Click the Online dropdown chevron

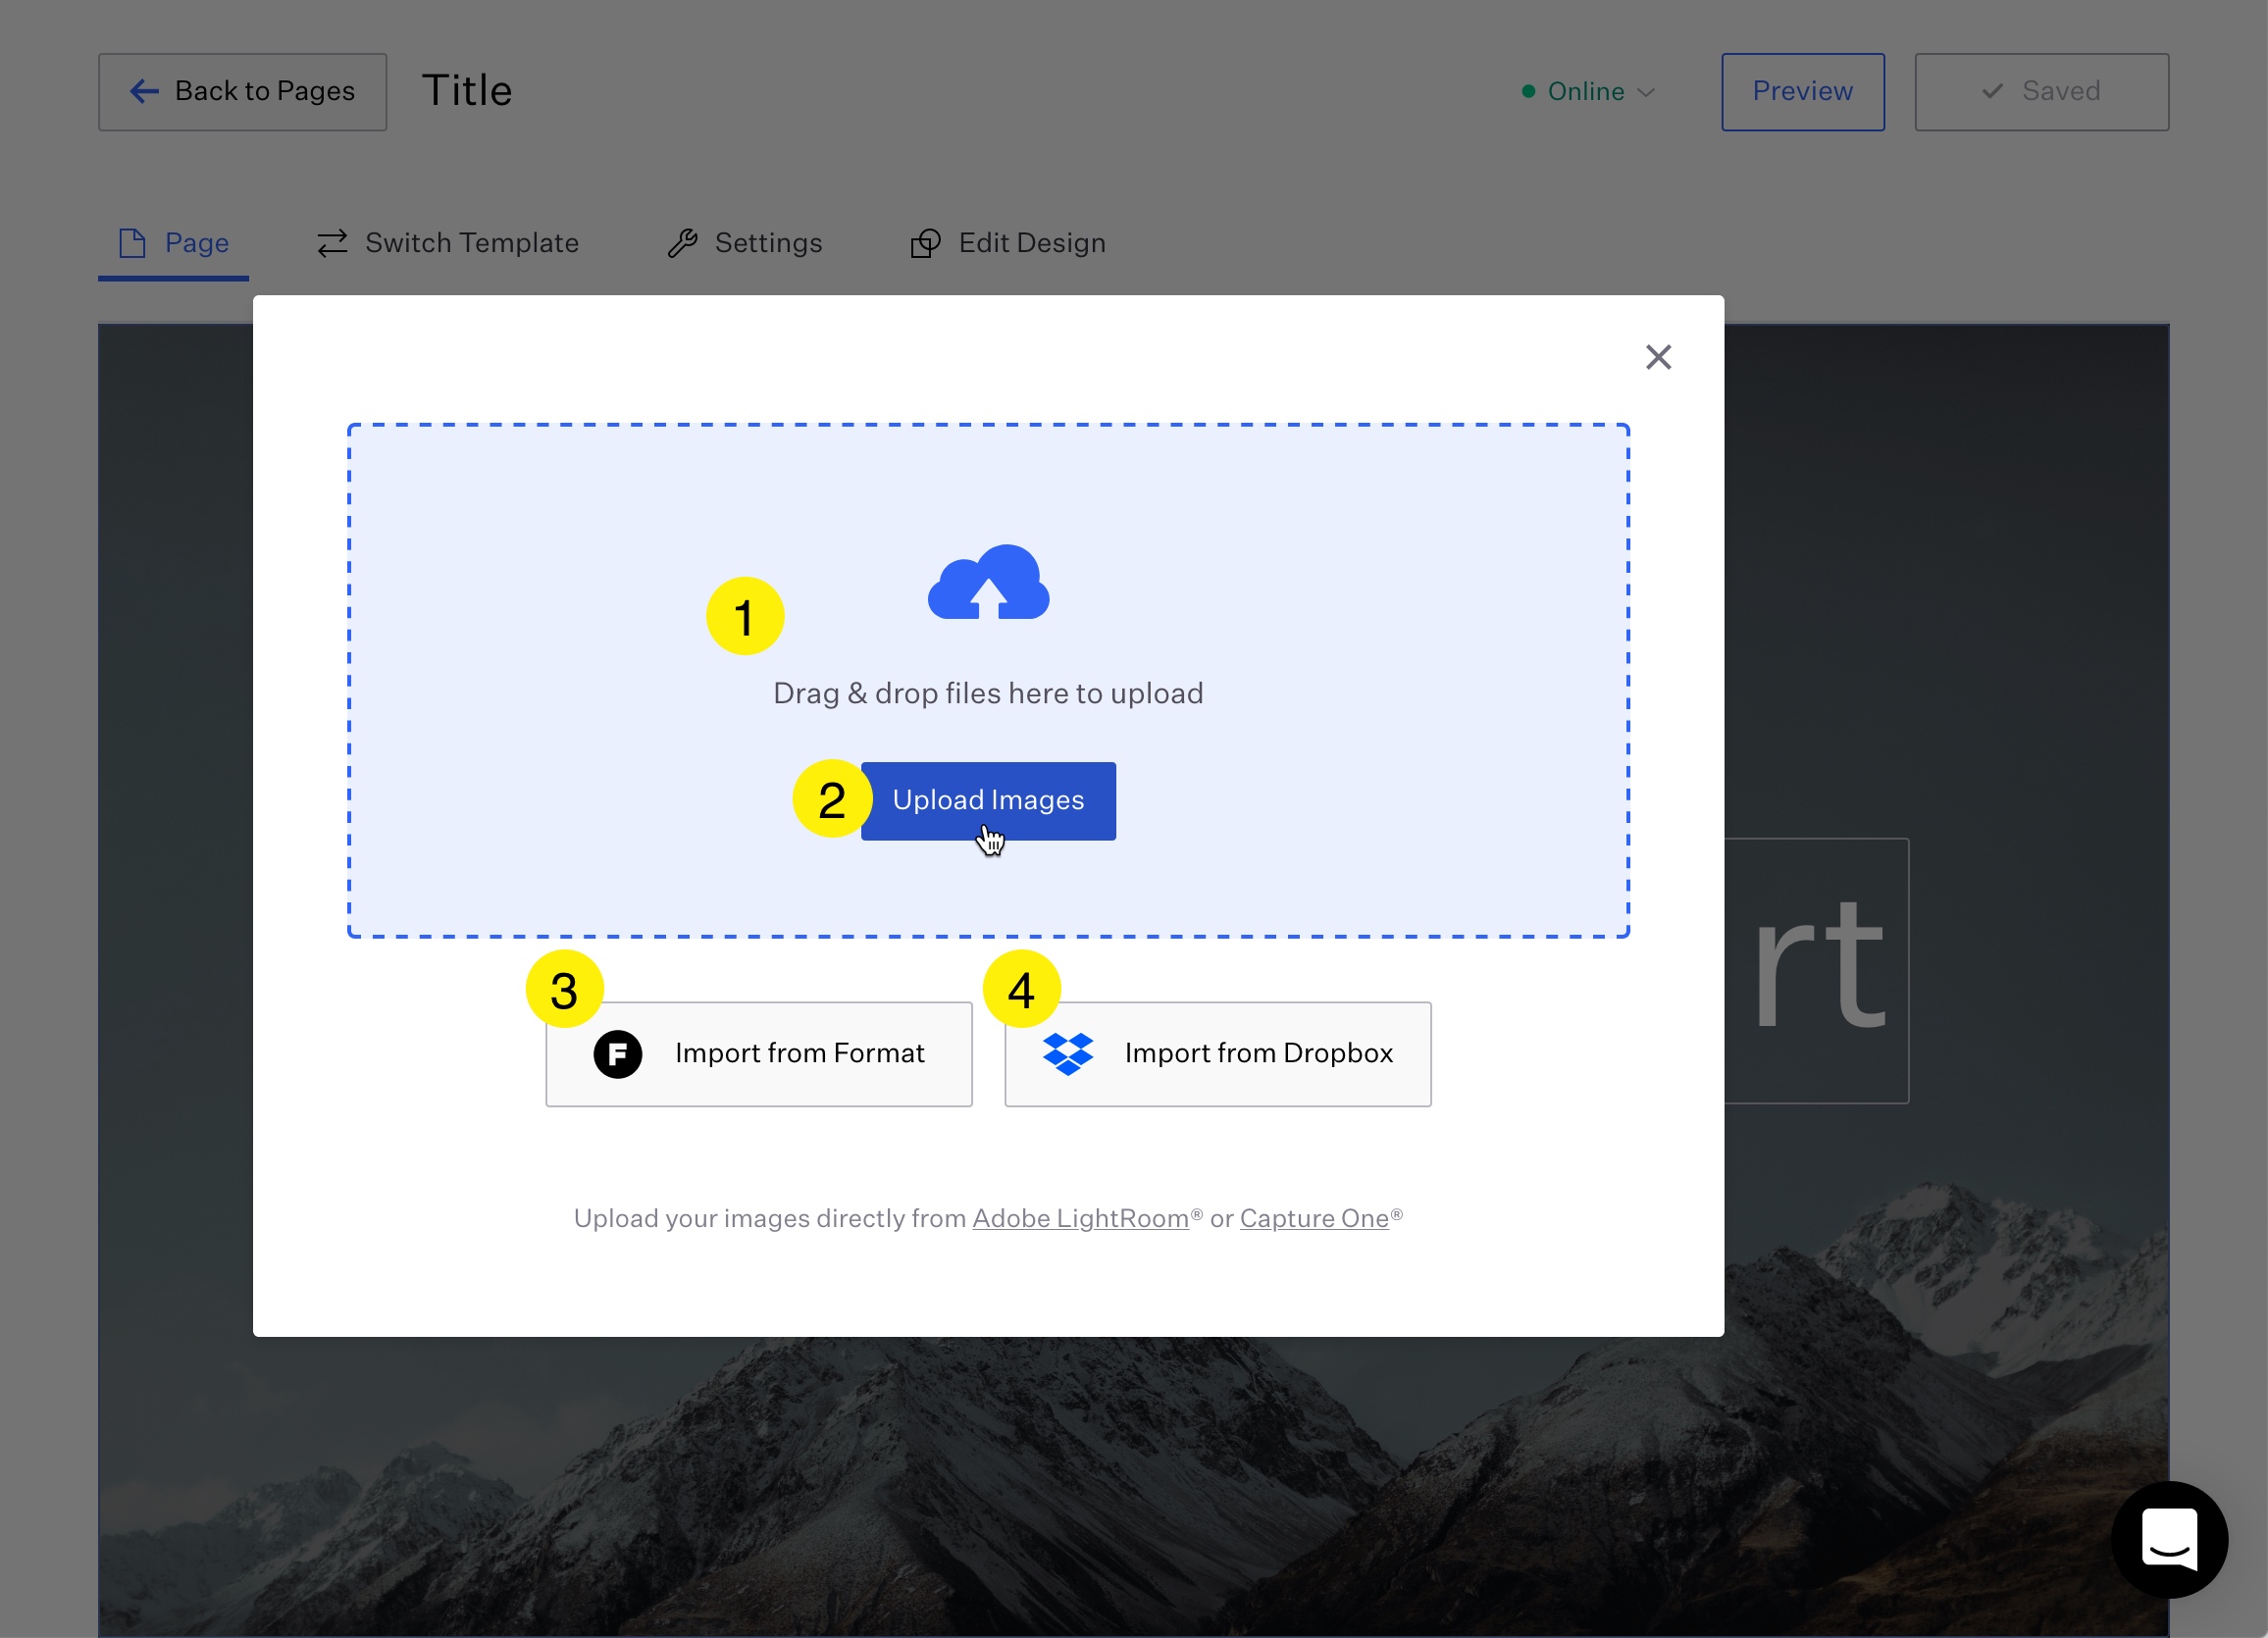(x=1646, y=93)
